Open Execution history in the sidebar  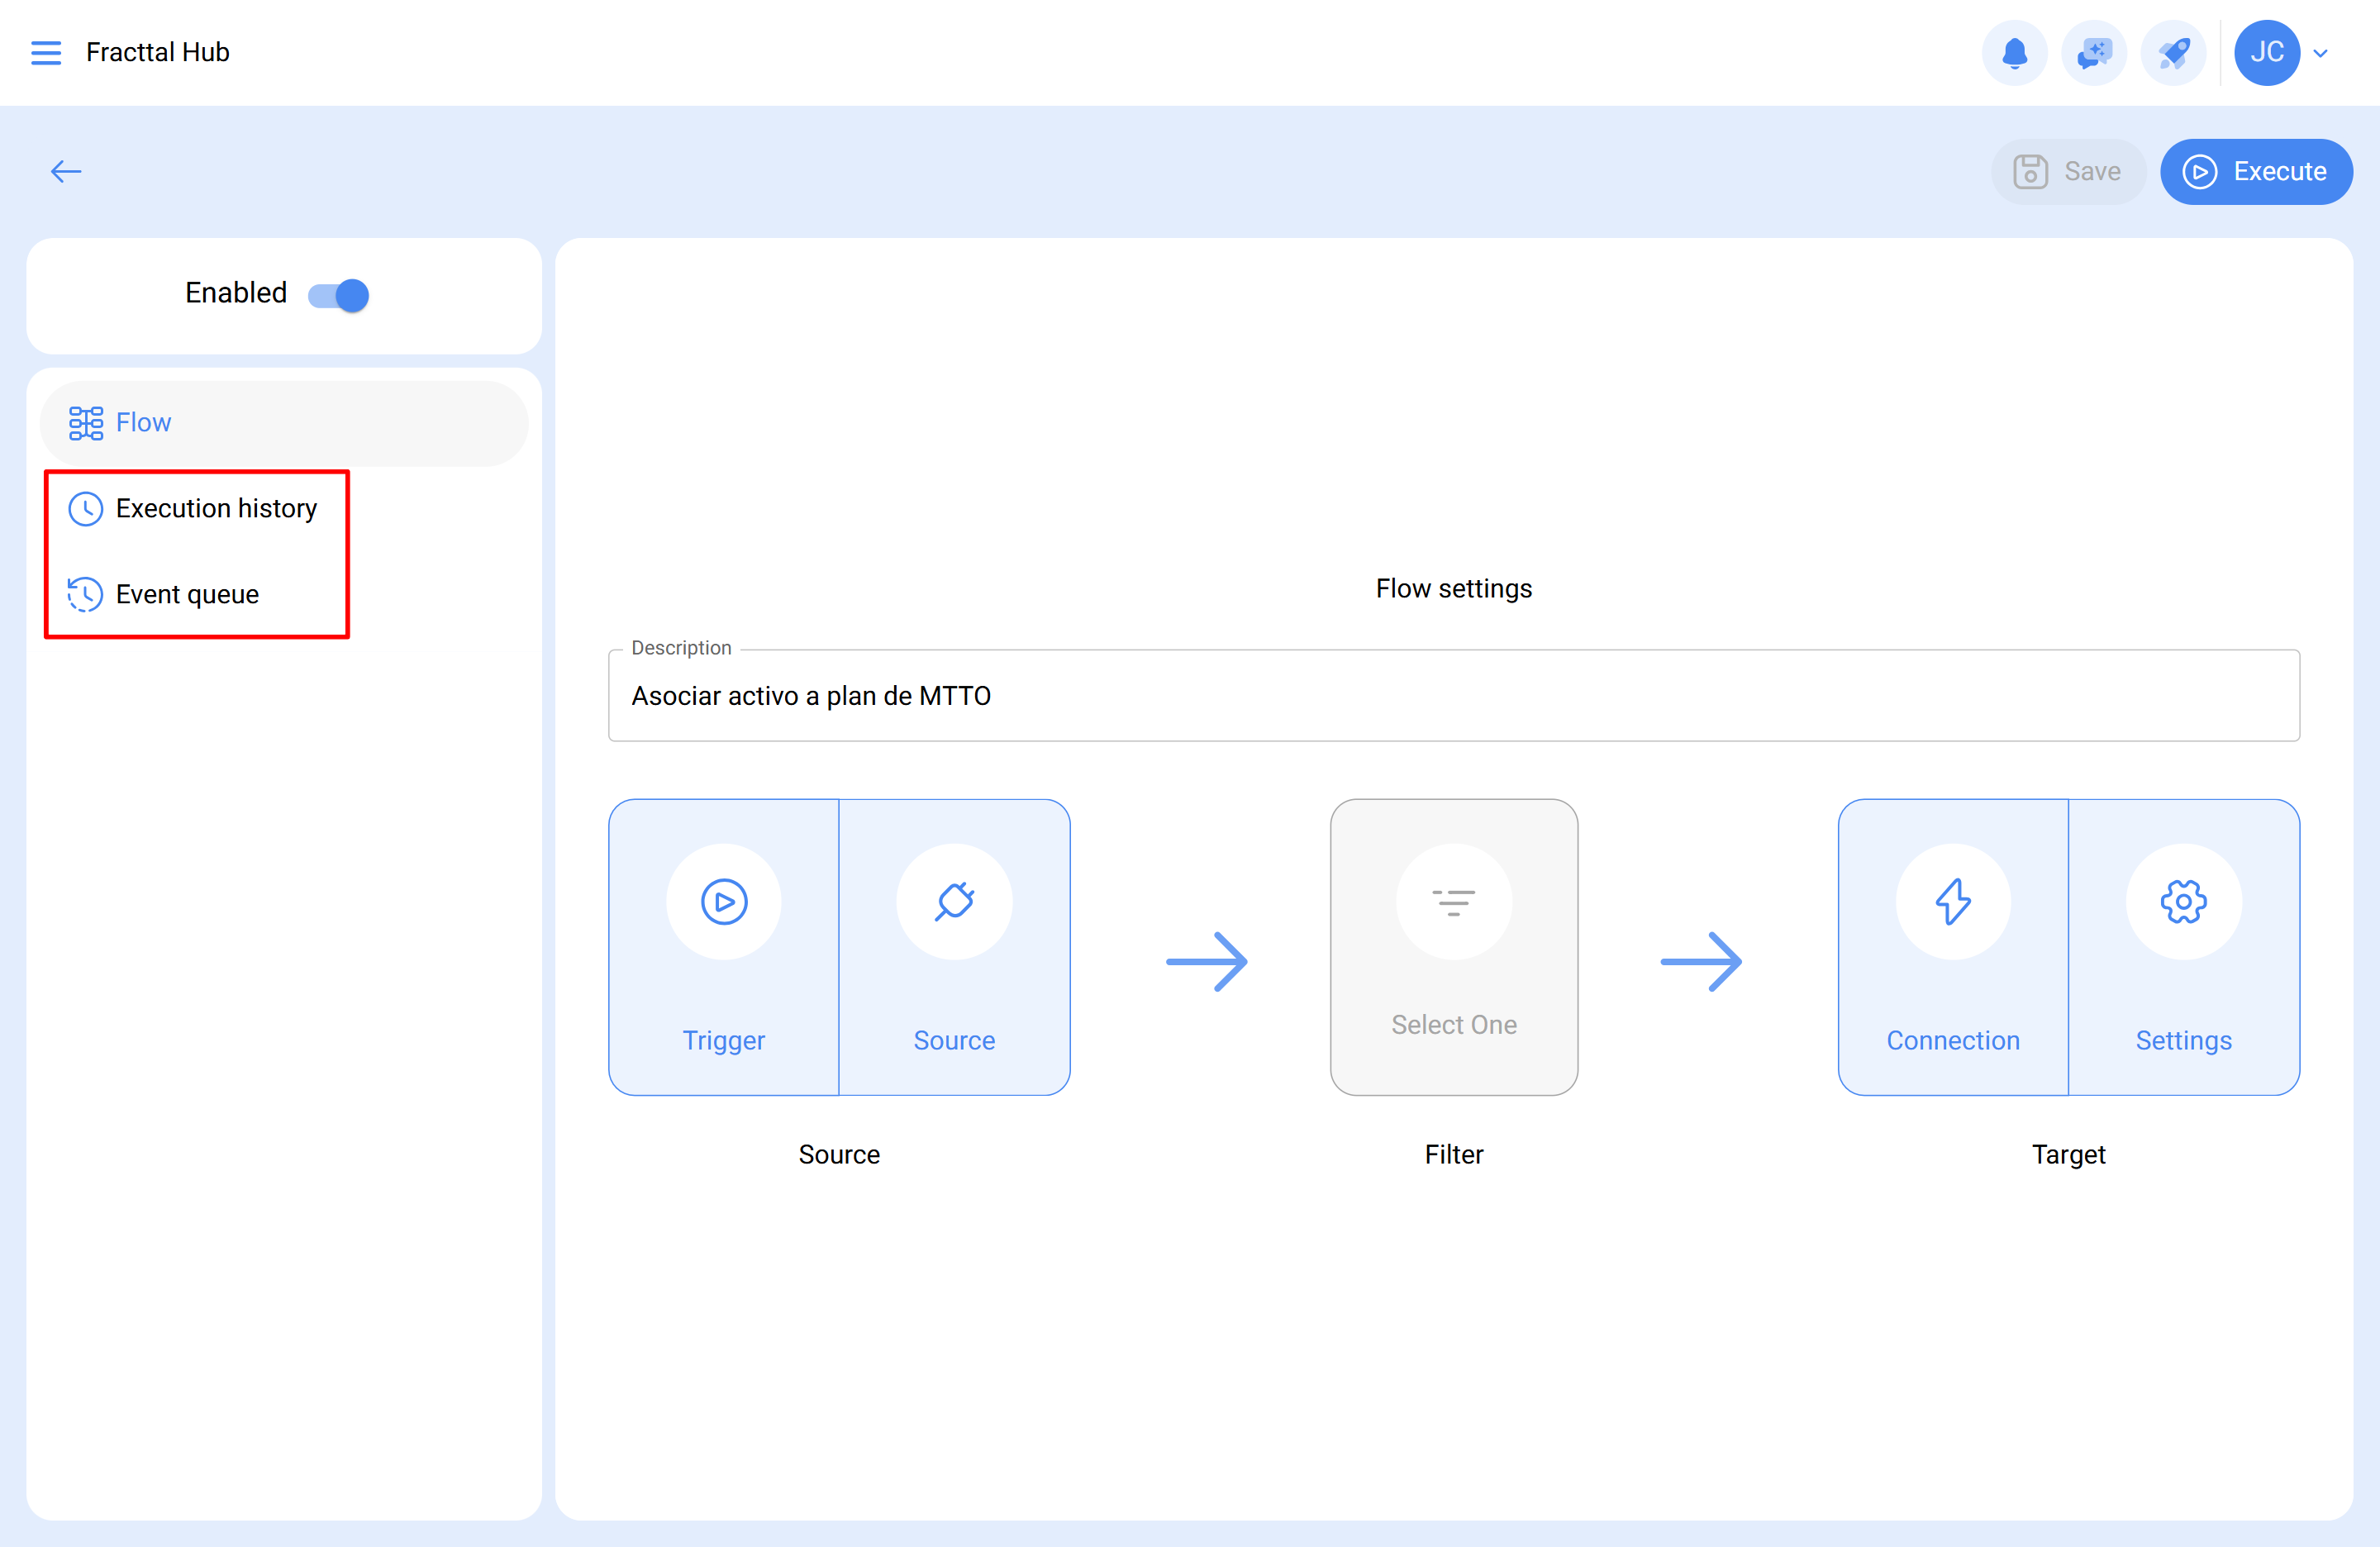215,508
